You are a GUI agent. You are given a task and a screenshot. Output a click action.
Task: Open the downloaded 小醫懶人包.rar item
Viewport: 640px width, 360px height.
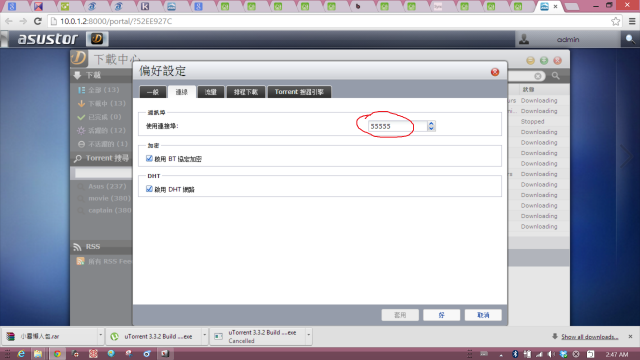(x=50, y=336)
